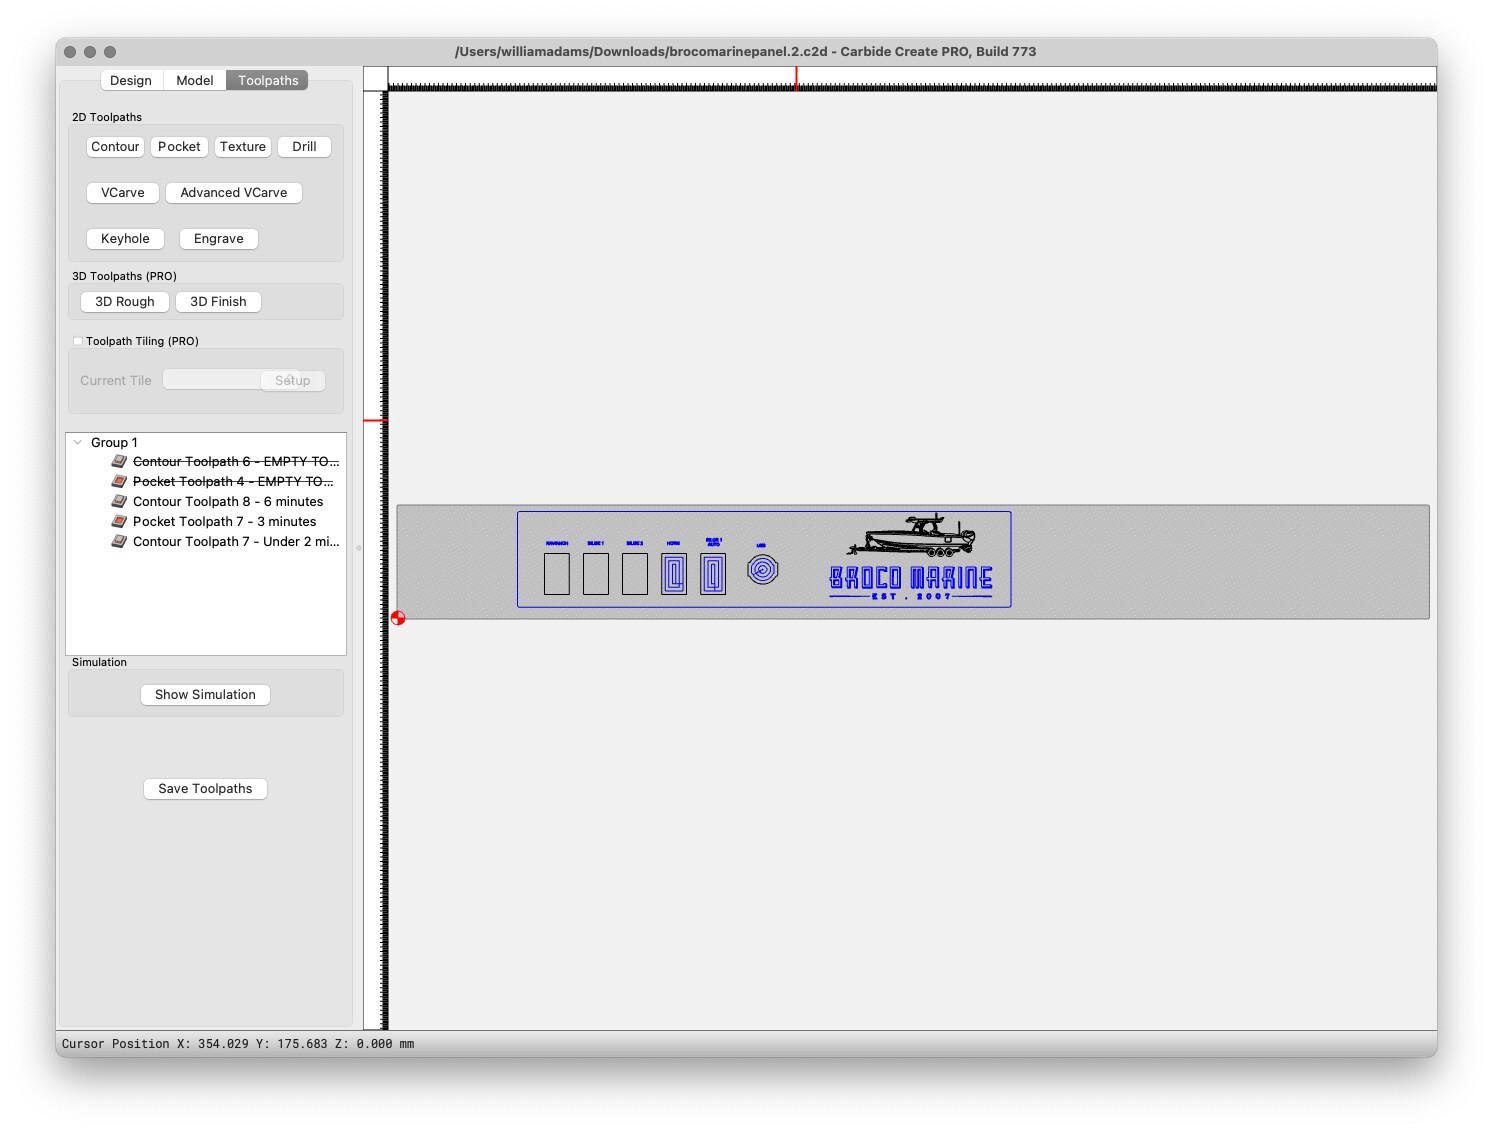Click the Pocket Toolpath 4 icon
1493x1131 pixels.
pyautogui.click(x=119, y=481)
